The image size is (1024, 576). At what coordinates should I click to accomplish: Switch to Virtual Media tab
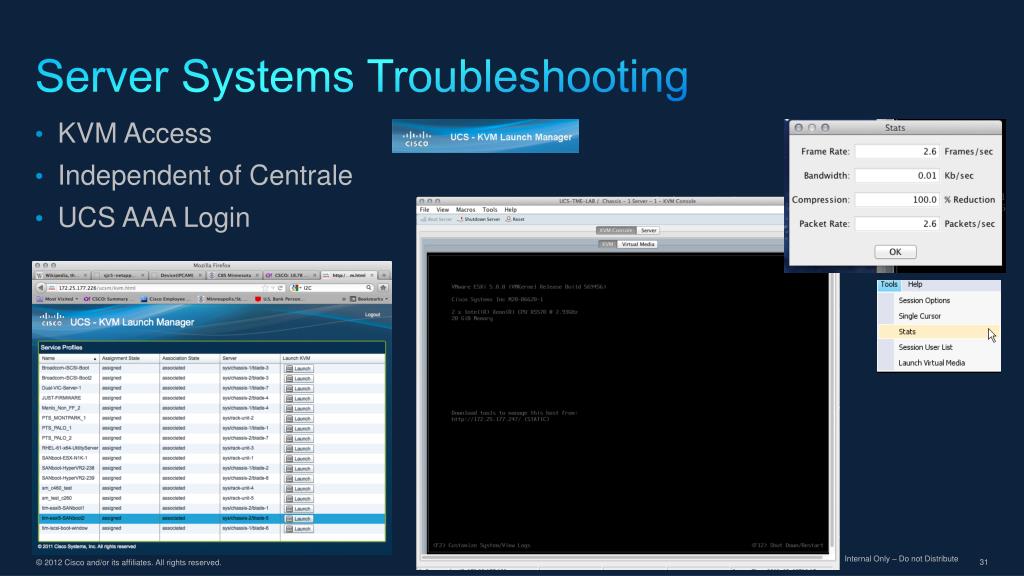click(x=638, y=244)
